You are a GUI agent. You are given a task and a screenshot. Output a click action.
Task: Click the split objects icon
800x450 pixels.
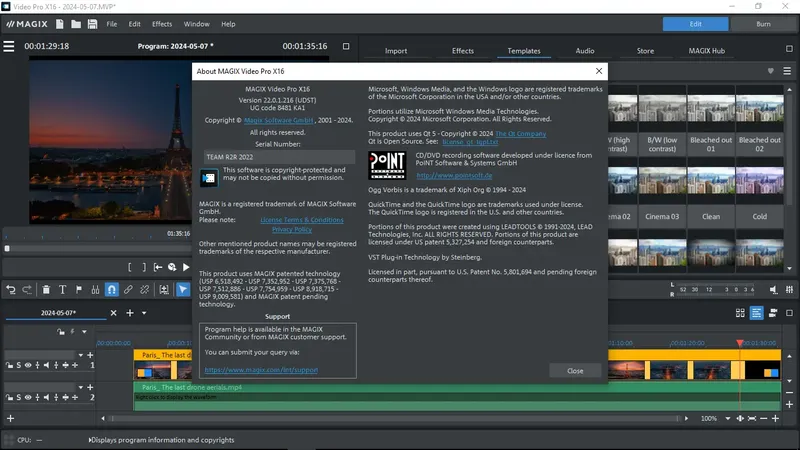pyautogui.click(x=95, y=290)
